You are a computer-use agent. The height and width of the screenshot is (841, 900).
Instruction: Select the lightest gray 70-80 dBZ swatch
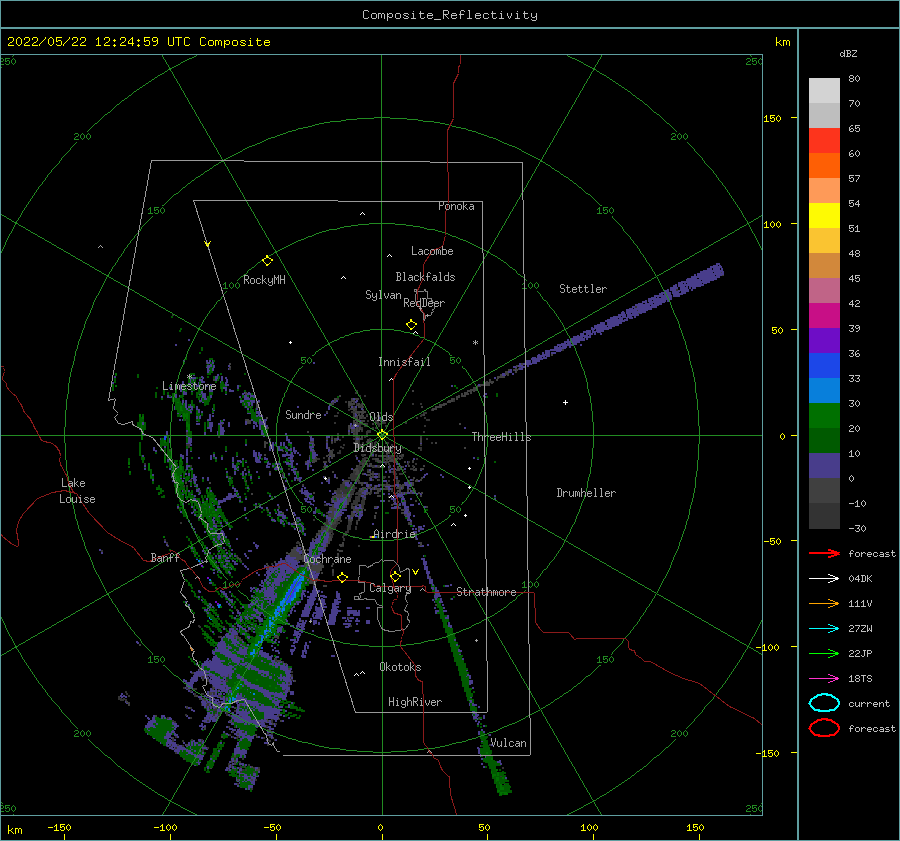click(x=824, y=90)
